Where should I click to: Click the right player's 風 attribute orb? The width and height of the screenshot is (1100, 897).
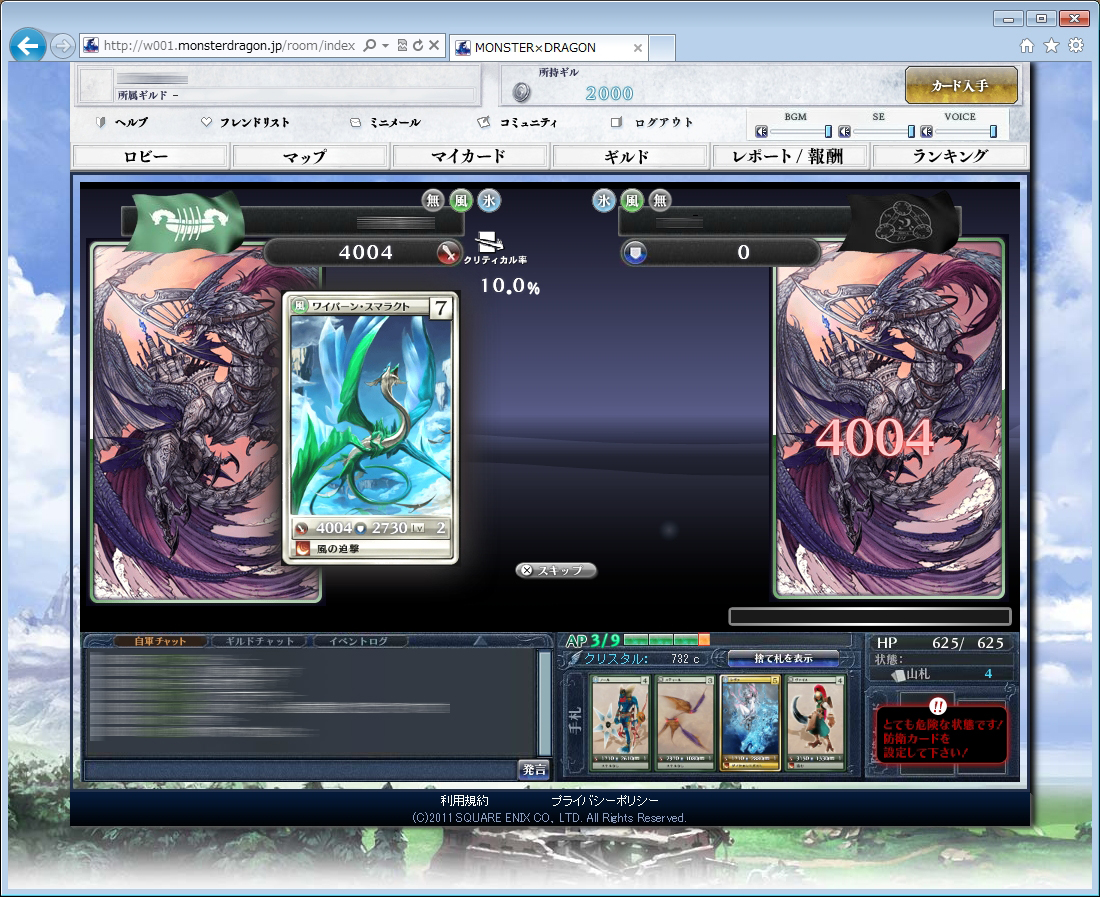click(x=631, y=201)
